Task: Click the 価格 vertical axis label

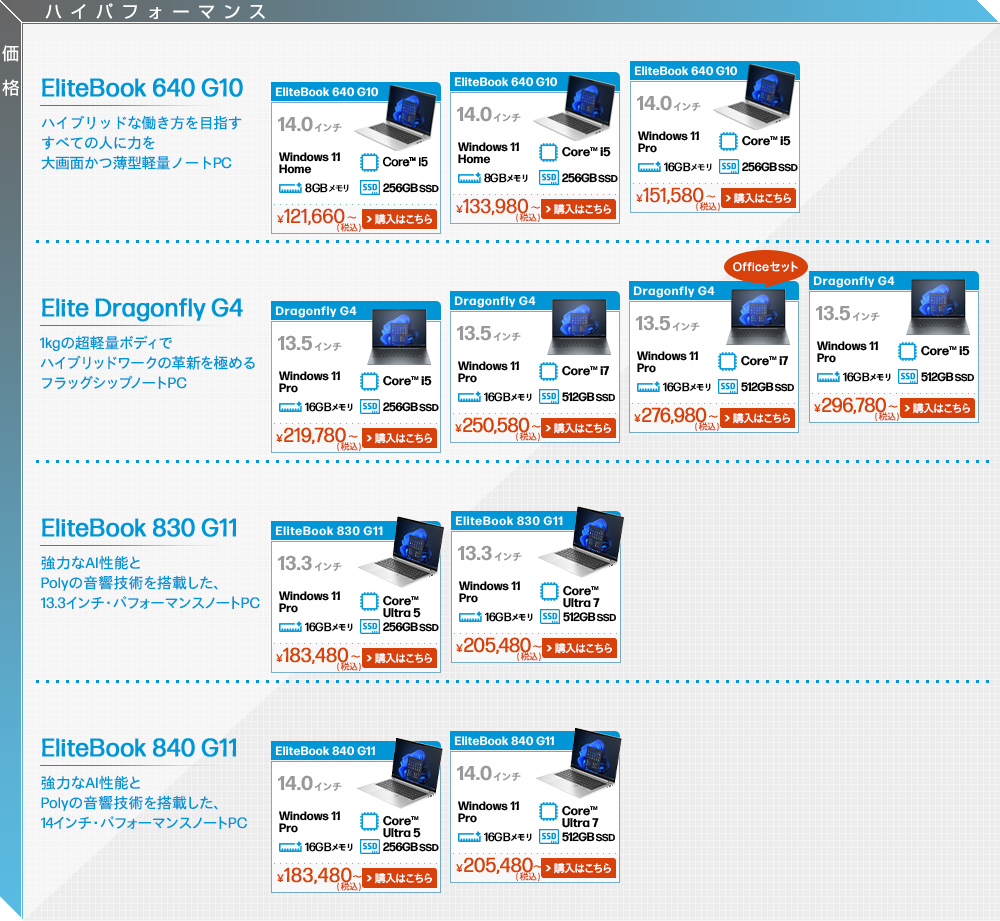Action: click(10, 70)
